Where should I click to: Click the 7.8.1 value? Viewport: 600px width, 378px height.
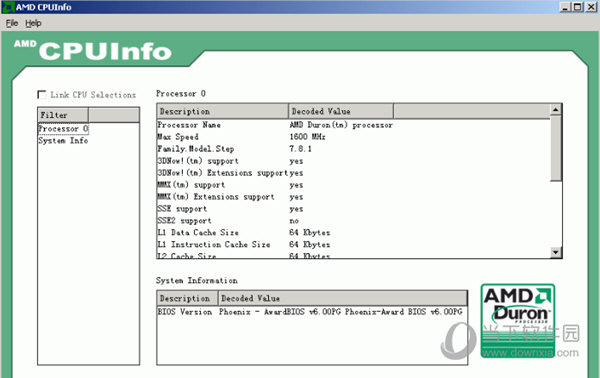click(300, 149)
